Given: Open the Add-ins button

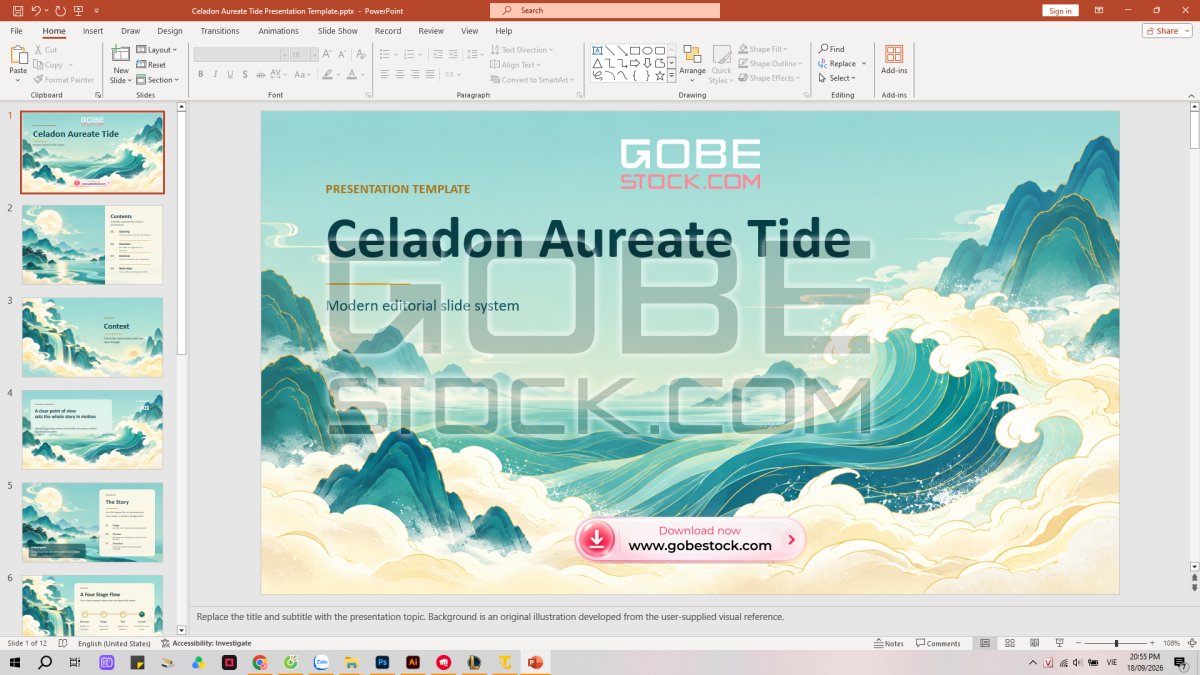Looking at the screenshot, I should [894, 59].
